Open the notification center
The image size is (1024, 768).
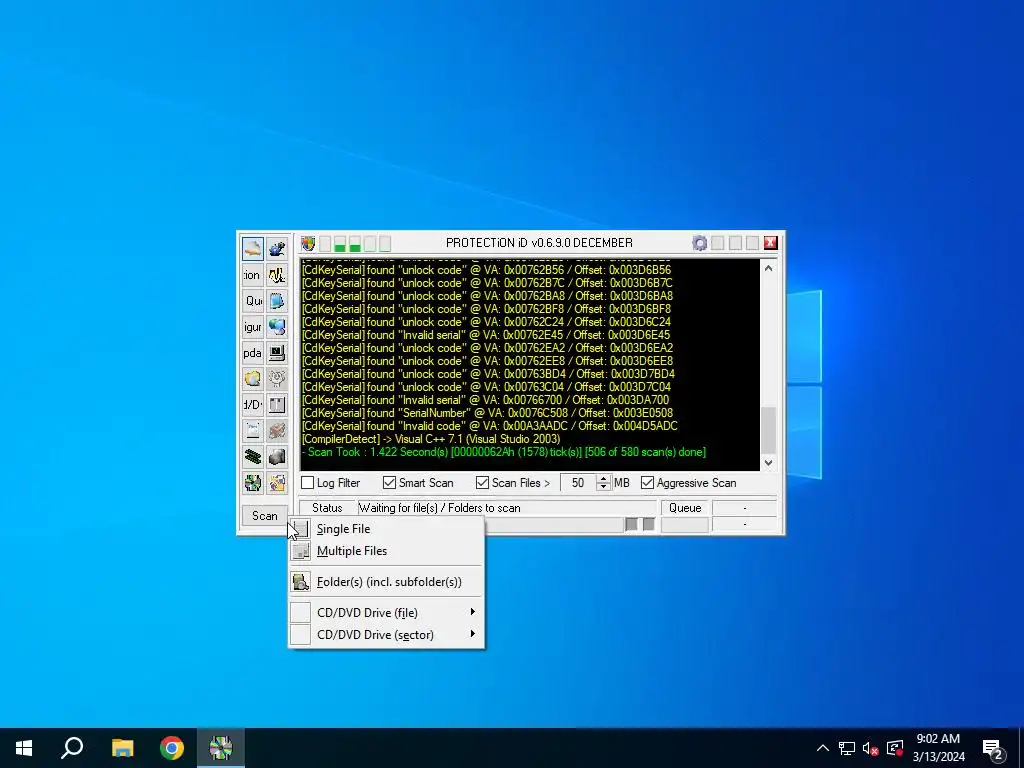(993, 748)
